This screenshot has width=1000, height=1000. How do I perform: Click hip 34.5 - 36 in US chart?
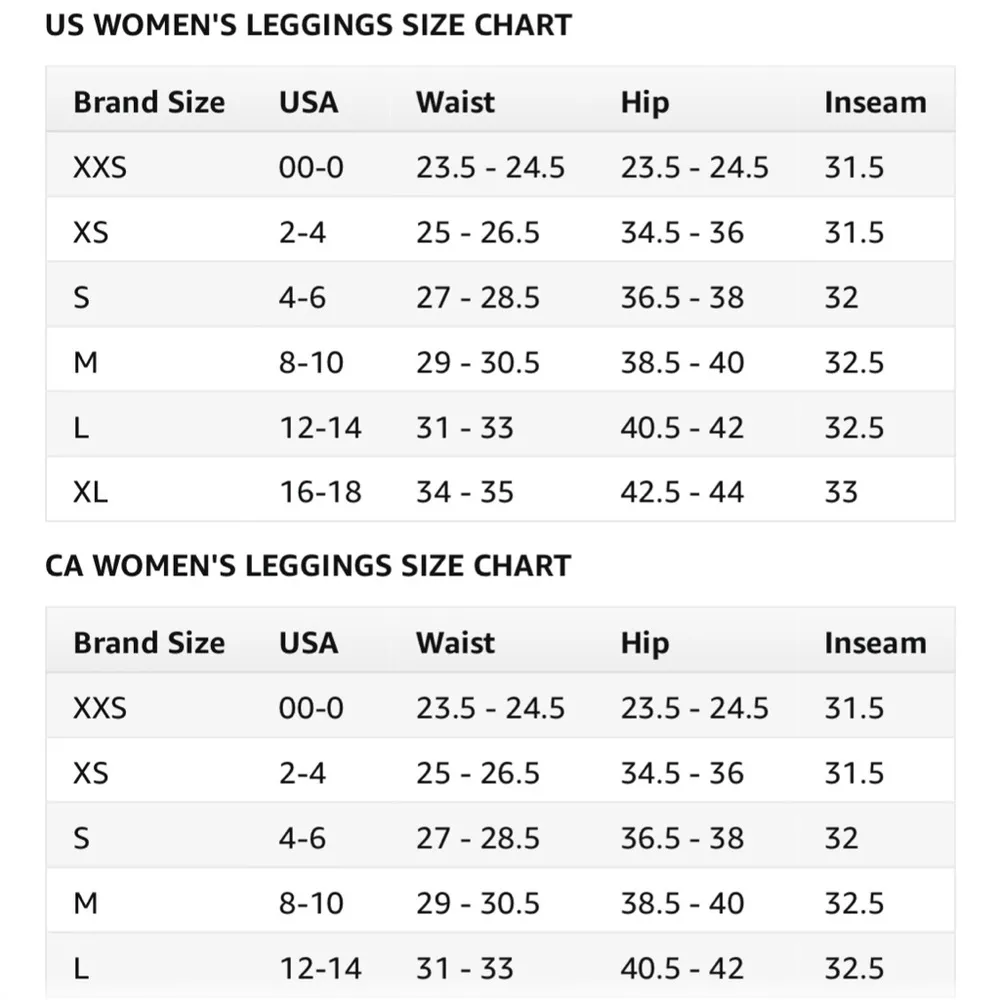click(x=682, y=232)
